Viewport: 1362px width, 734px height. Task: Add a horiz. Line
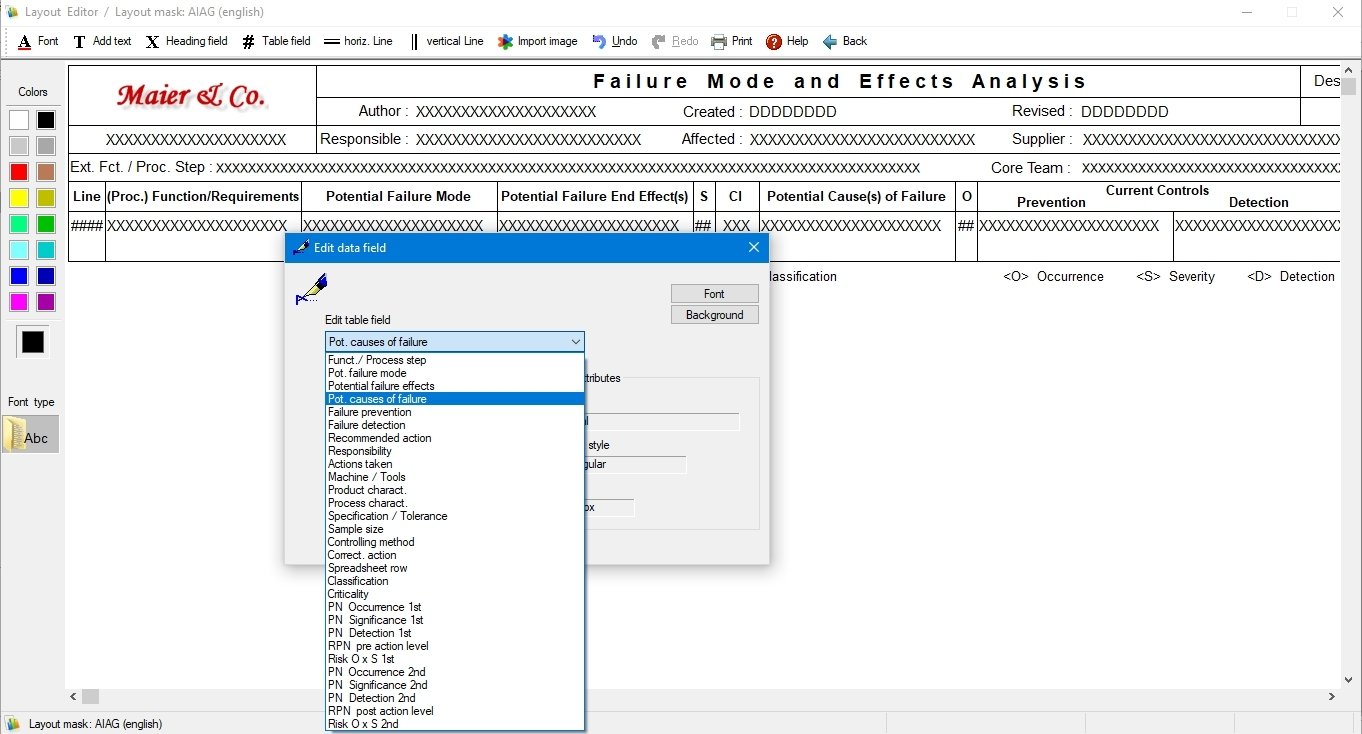pos(358,41)
